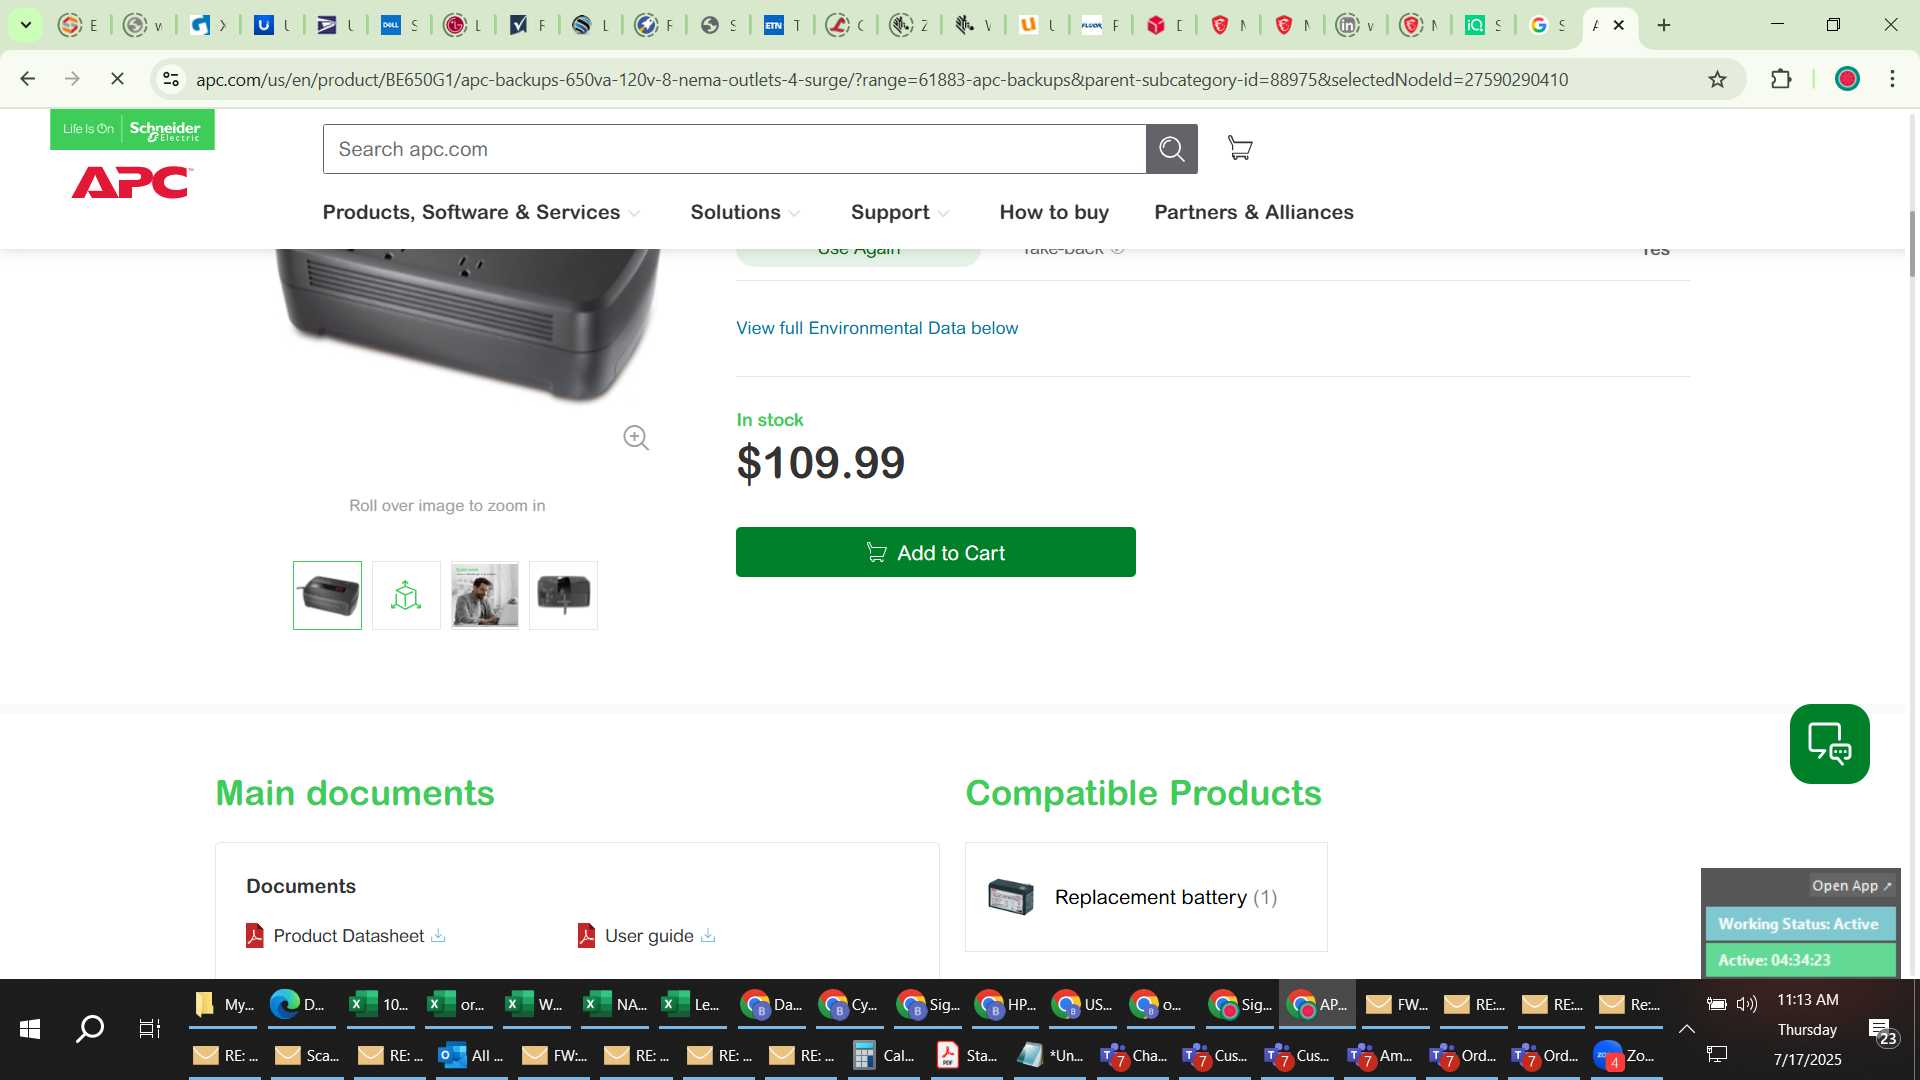The width and height of the screenshot is (1920, 1080).
Task: Switch to the Google search tab
Action: (1546, 25)
